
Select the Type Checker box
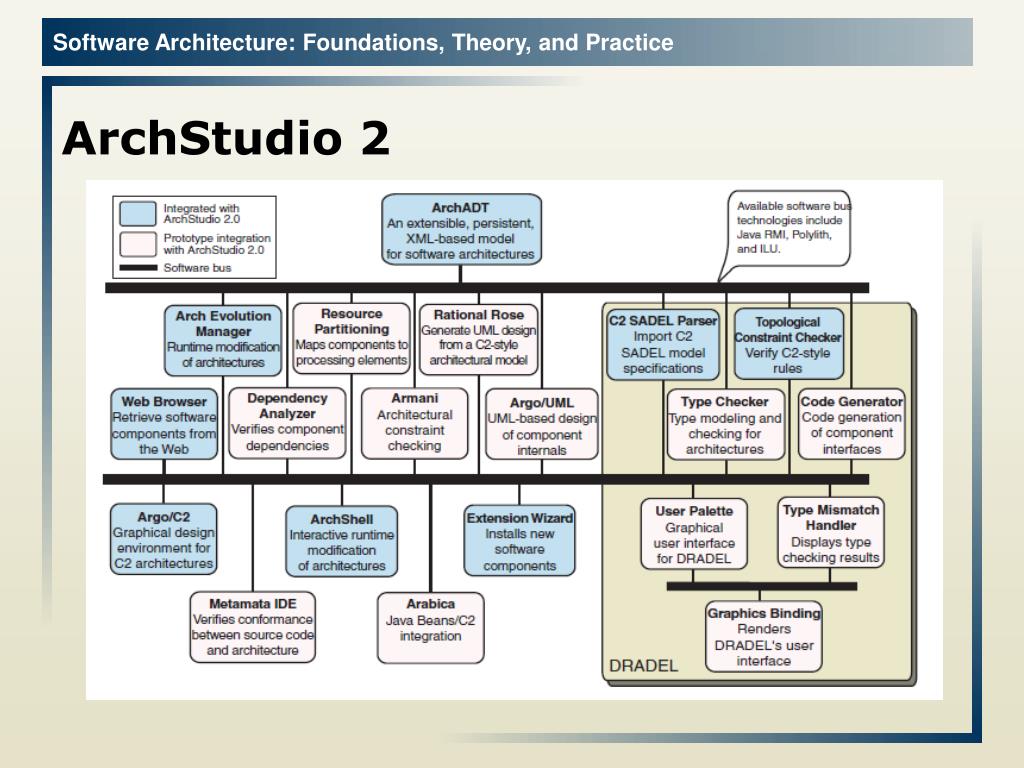pos(725,424)
